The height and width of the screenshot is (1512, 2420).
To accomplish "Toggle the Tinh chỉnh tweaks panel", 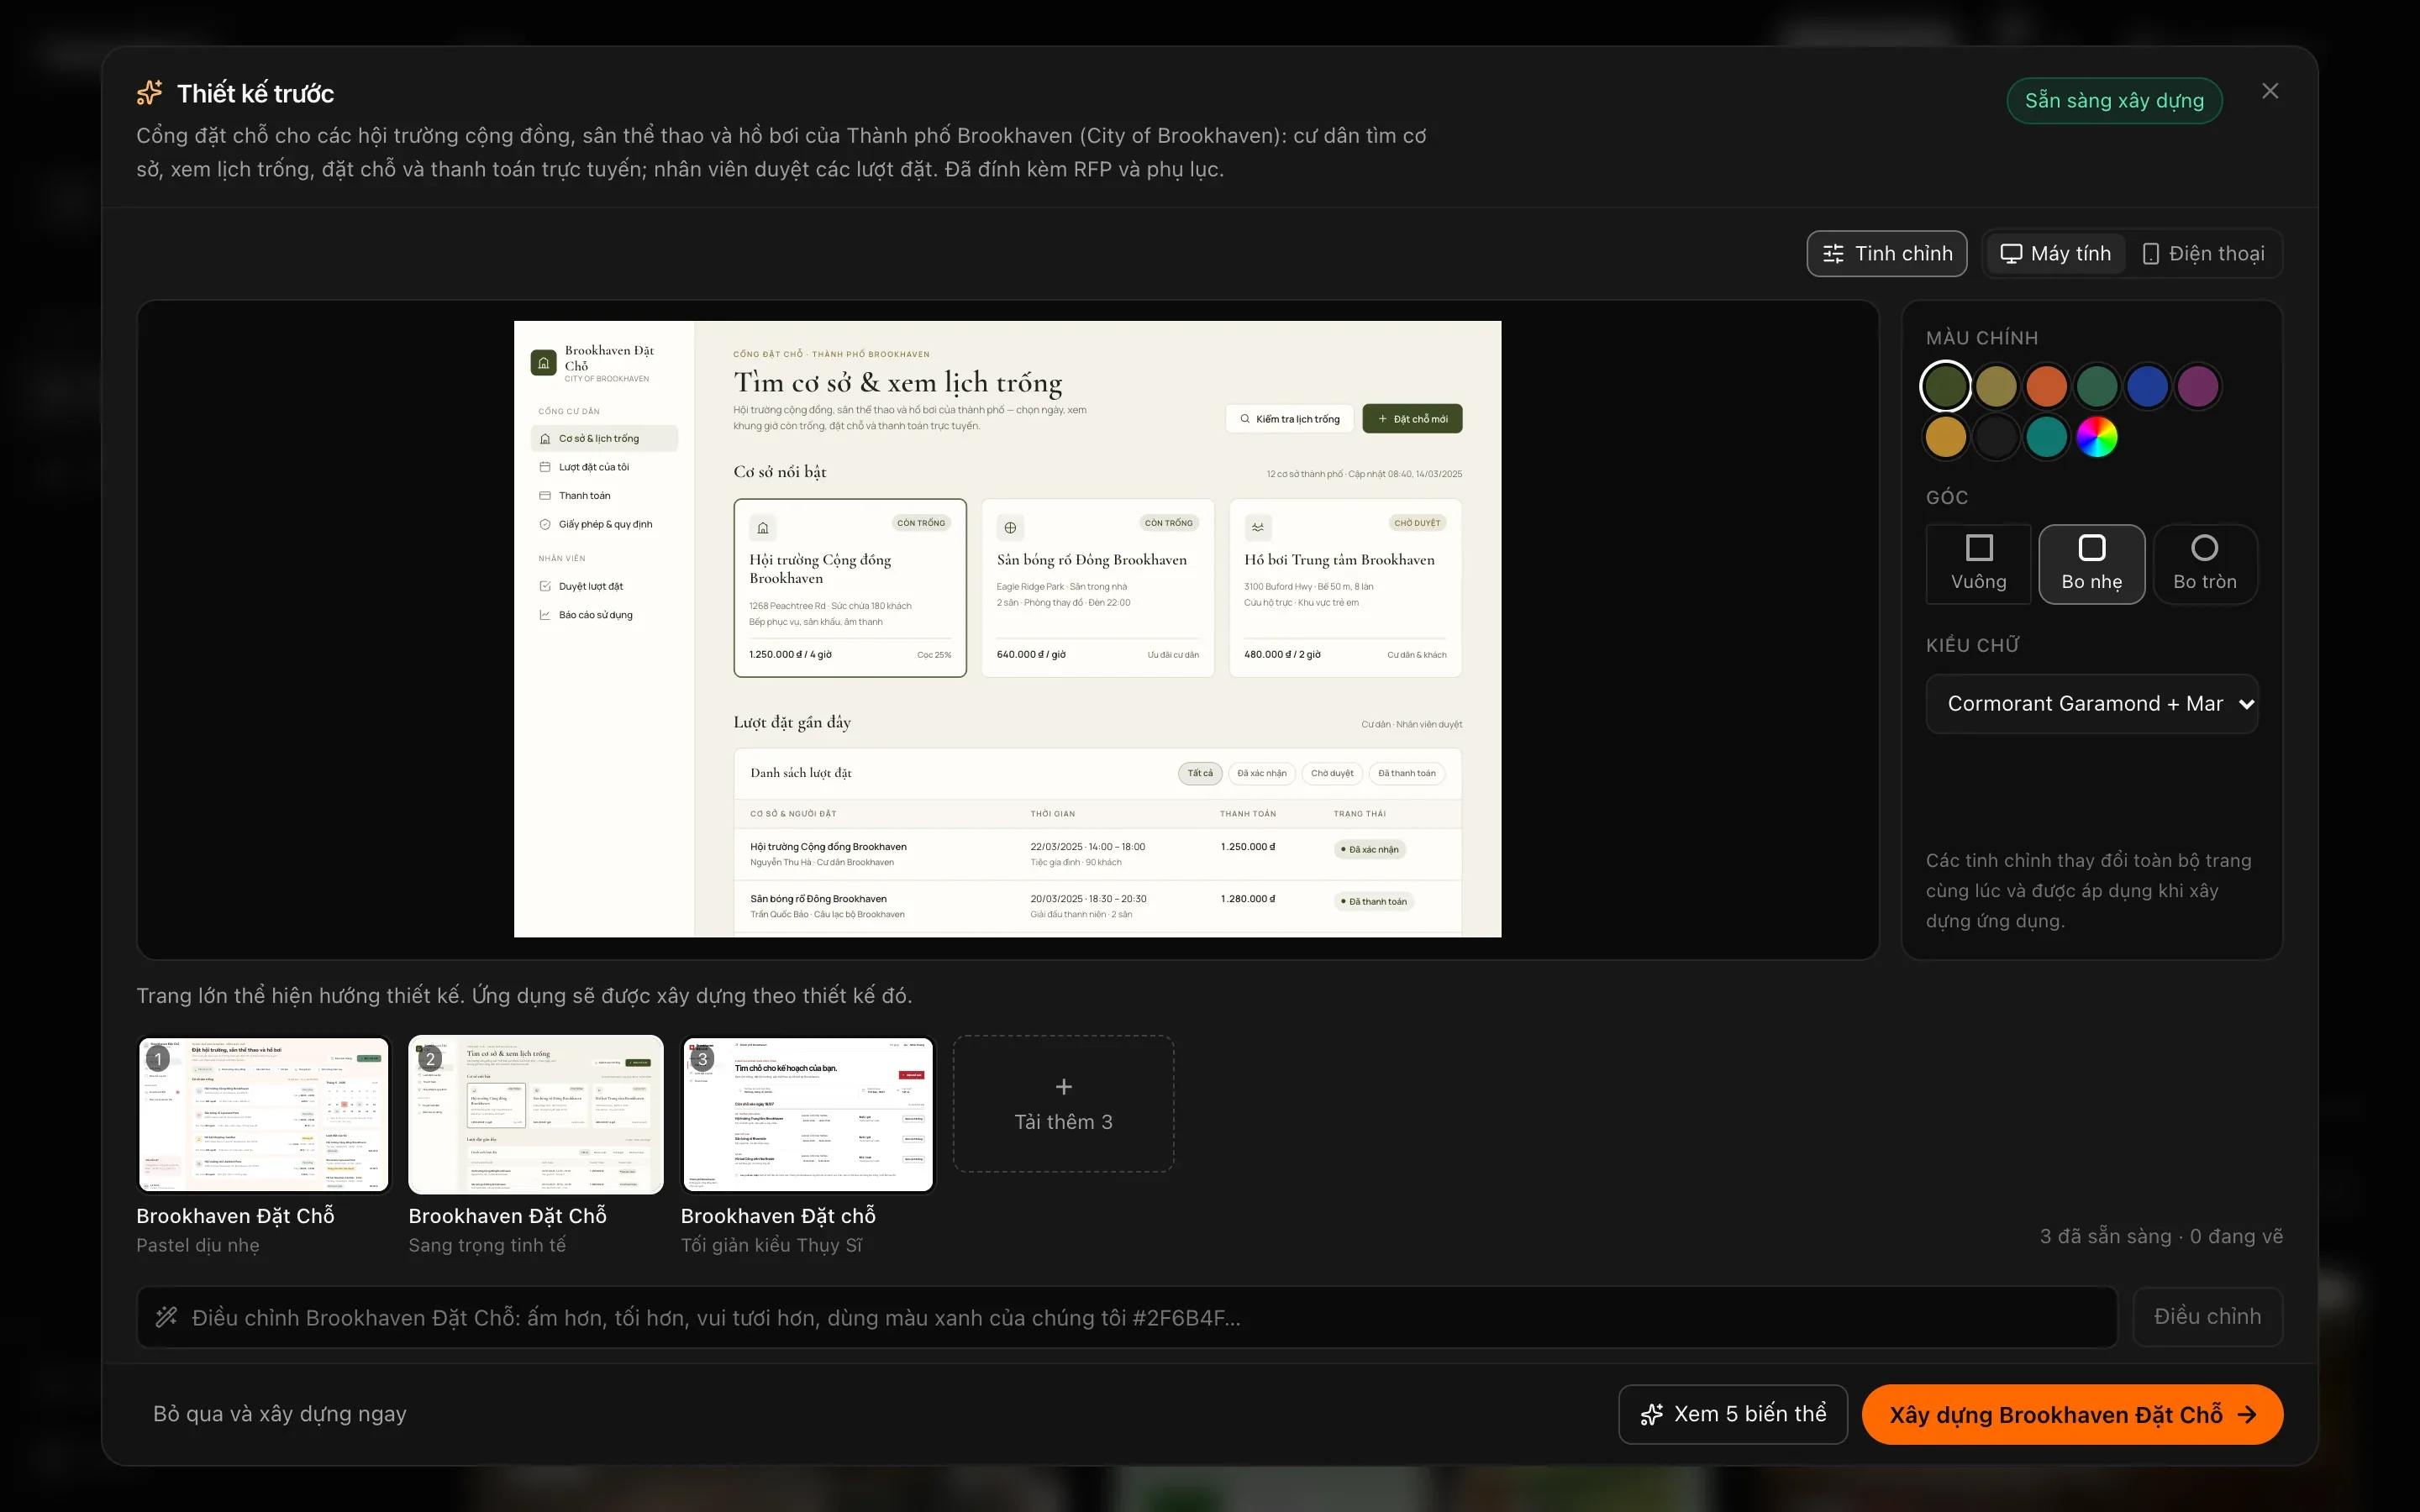I will coord(1886,254).
